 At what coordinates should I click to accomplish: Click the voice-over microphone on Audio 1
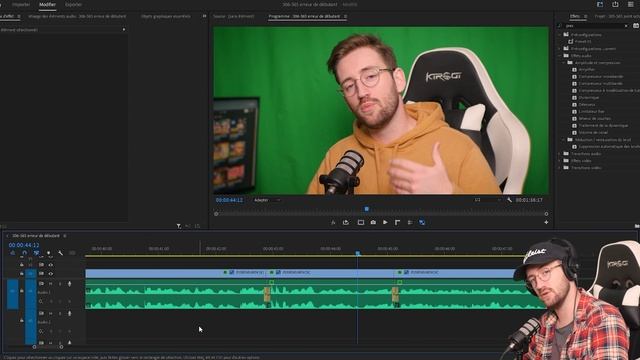pos(69,284)
